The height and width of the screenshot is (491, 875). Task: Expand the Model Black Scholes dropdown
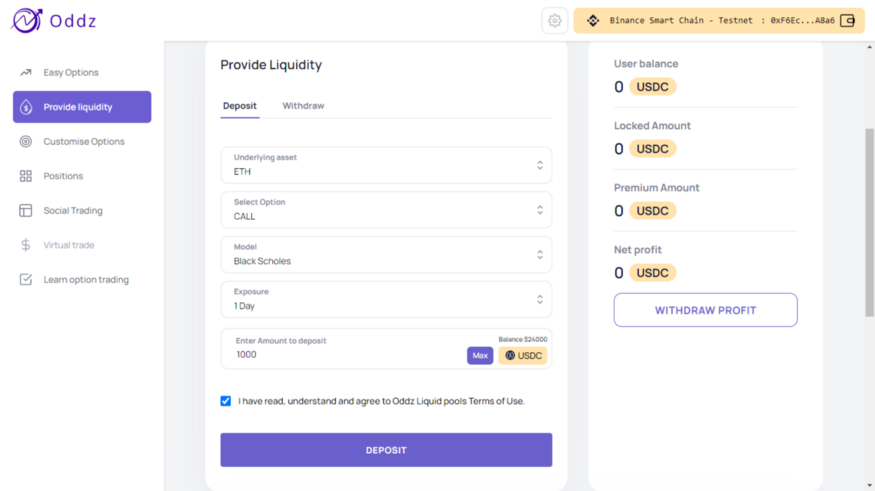386,254
